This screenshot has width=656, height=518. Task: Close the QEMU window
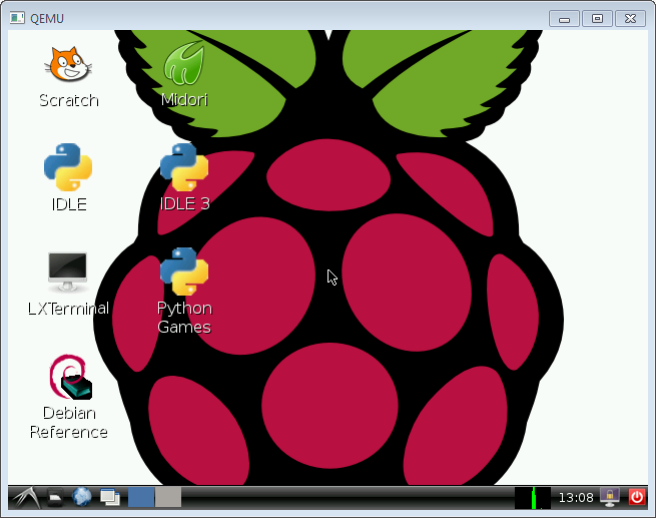tap(630, 19)
